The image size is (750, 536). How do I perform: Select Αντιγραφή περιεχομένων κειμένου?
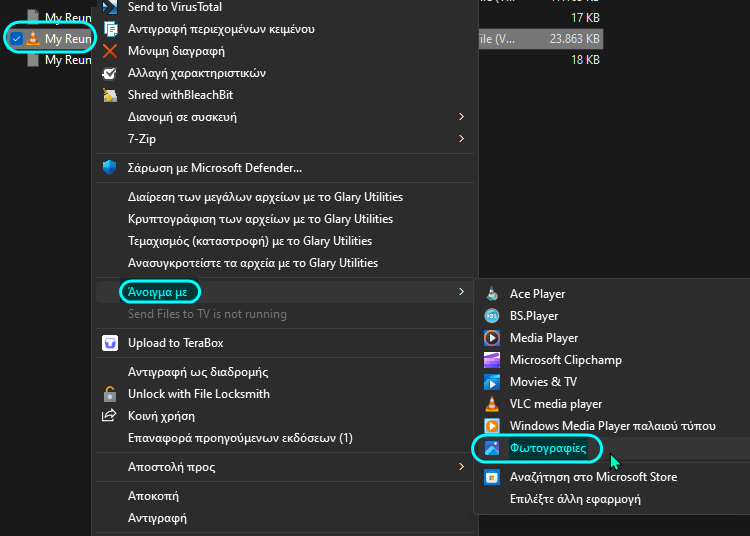coord(285,29)
